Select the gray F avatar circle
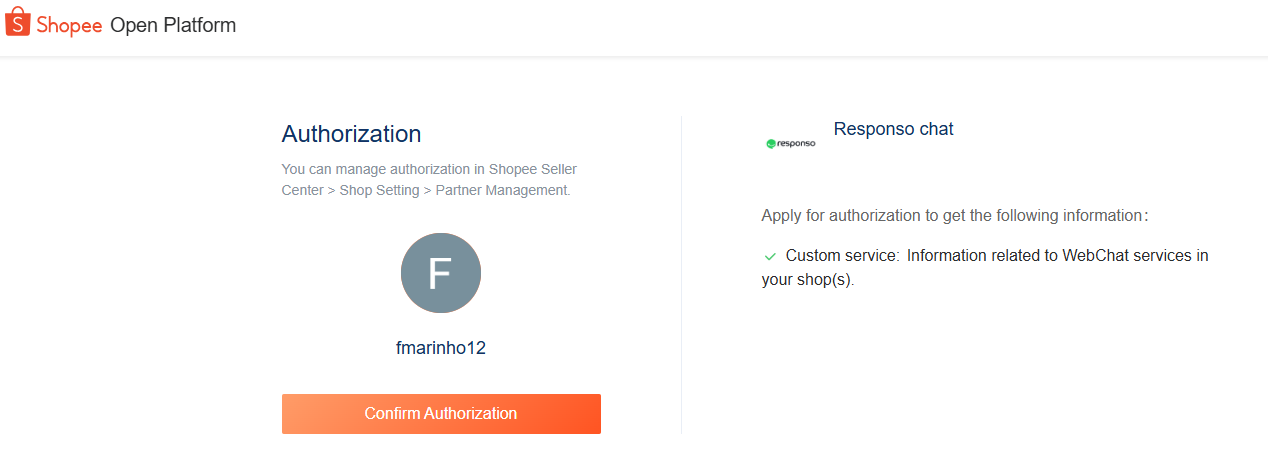This screenshot has width=1268, height=475. (x=440, y=273)
